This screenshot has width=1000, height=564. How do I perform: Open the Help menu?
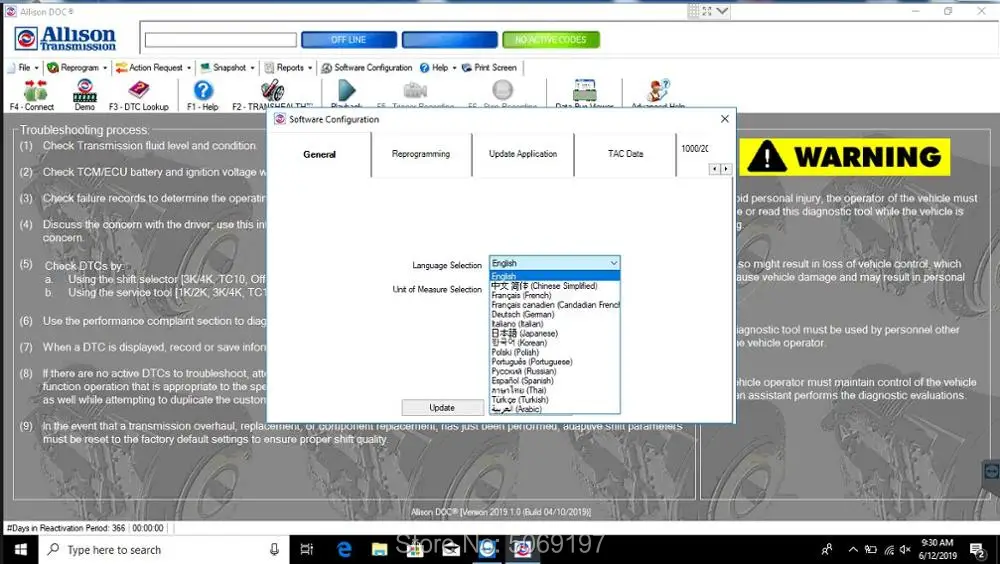click(438, 67)
